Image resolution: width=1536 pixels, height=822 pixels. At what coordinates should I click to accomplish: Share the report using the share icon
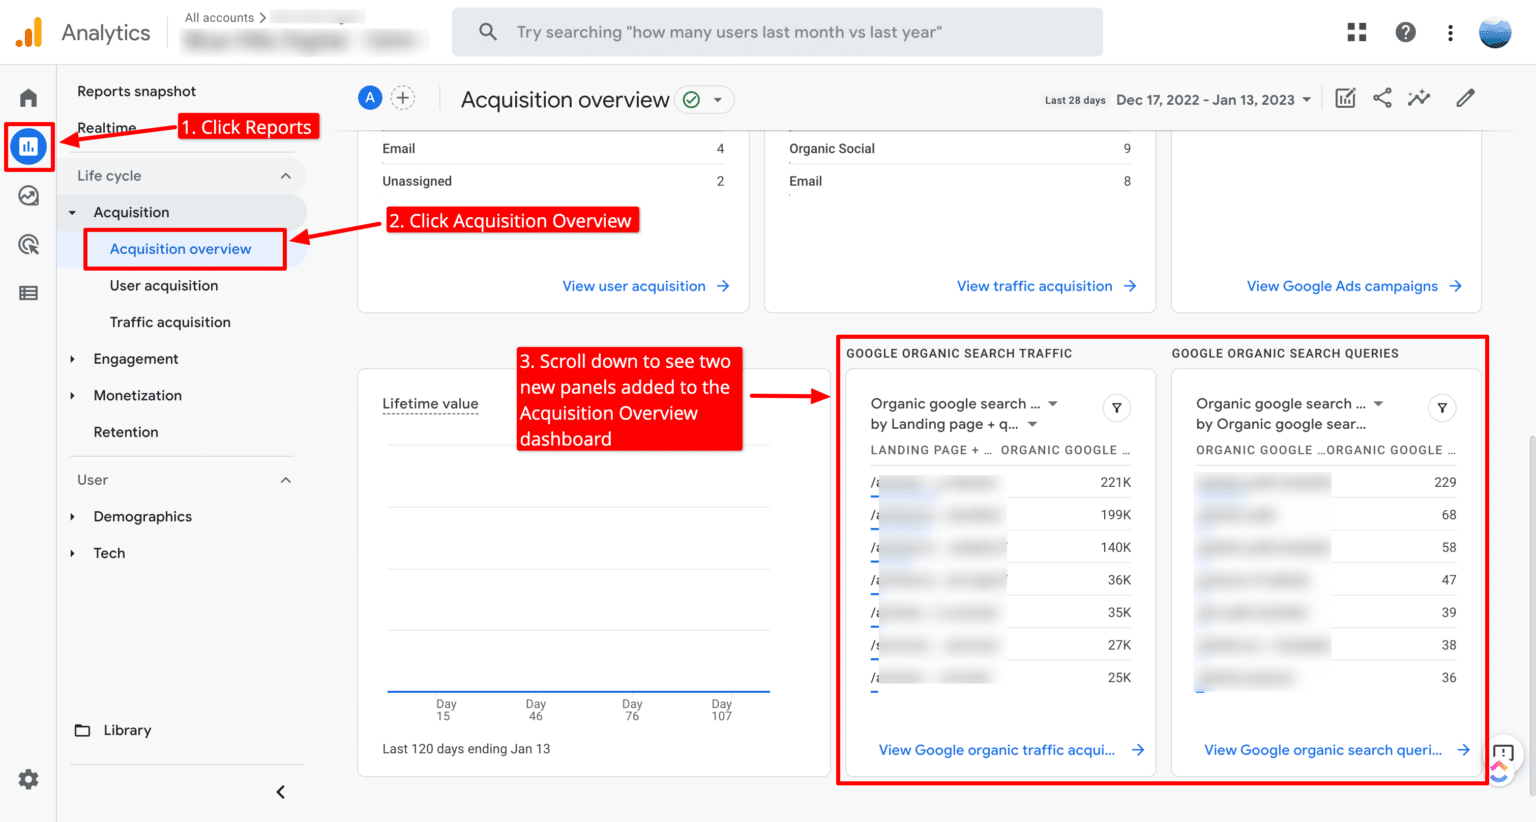click(x=1382, y=98)
